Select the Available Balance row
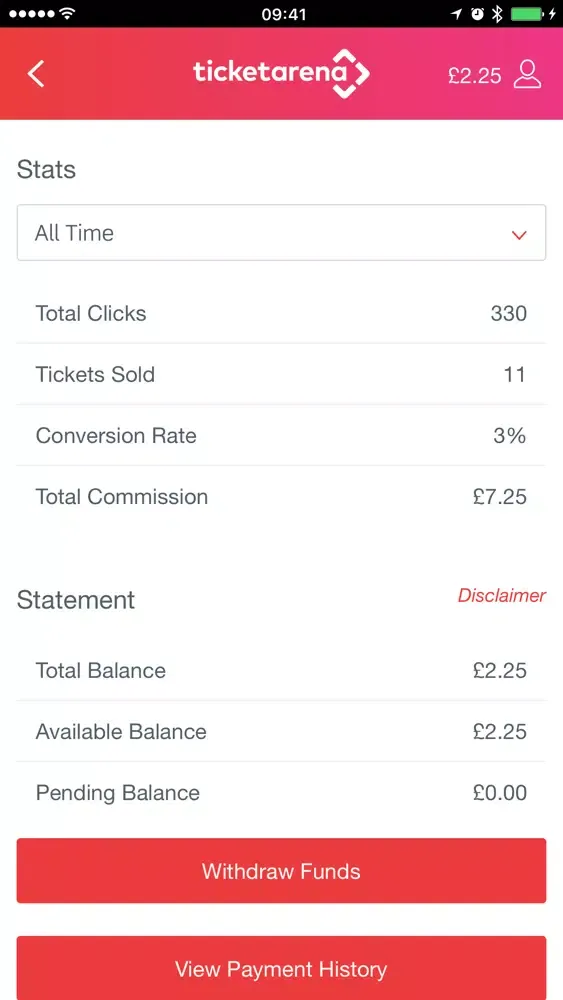Screen dimensions: 563x1000 click(x=281, y=732)
